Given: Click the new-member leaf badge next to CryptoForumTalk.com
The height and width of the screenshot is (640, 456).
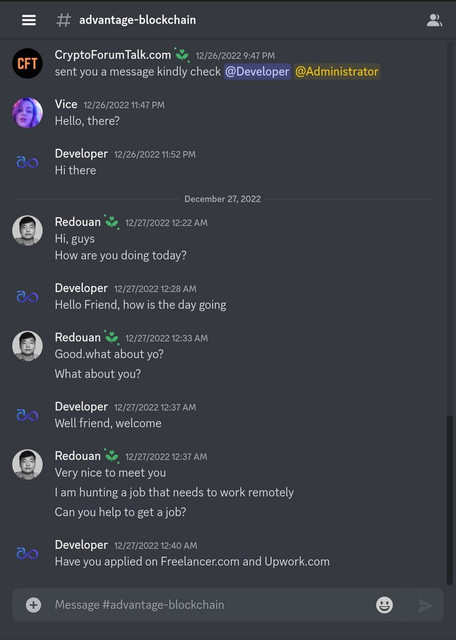Looking at the screenshot, I should pyautogui.click(x=182, y=55).
